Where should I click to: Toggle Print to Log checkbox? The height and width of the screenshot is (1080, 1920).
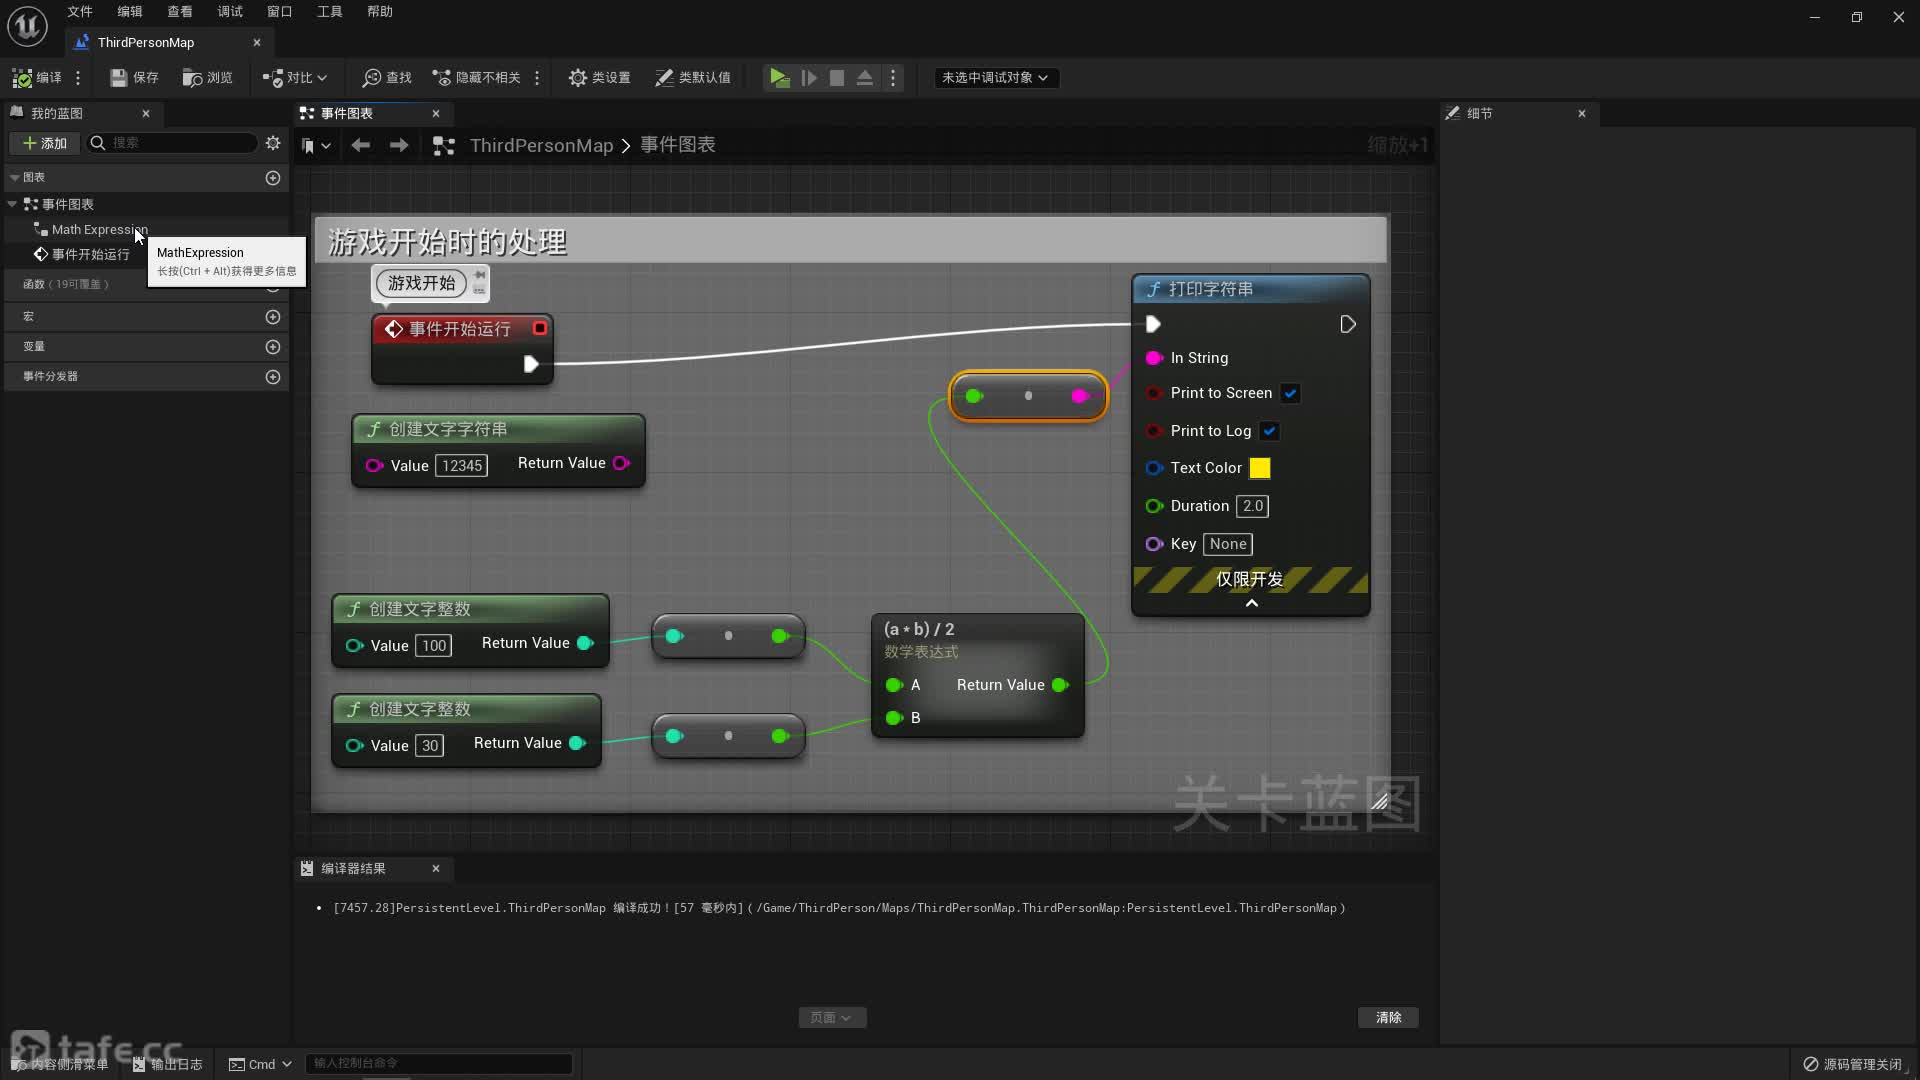[1269, 431]
